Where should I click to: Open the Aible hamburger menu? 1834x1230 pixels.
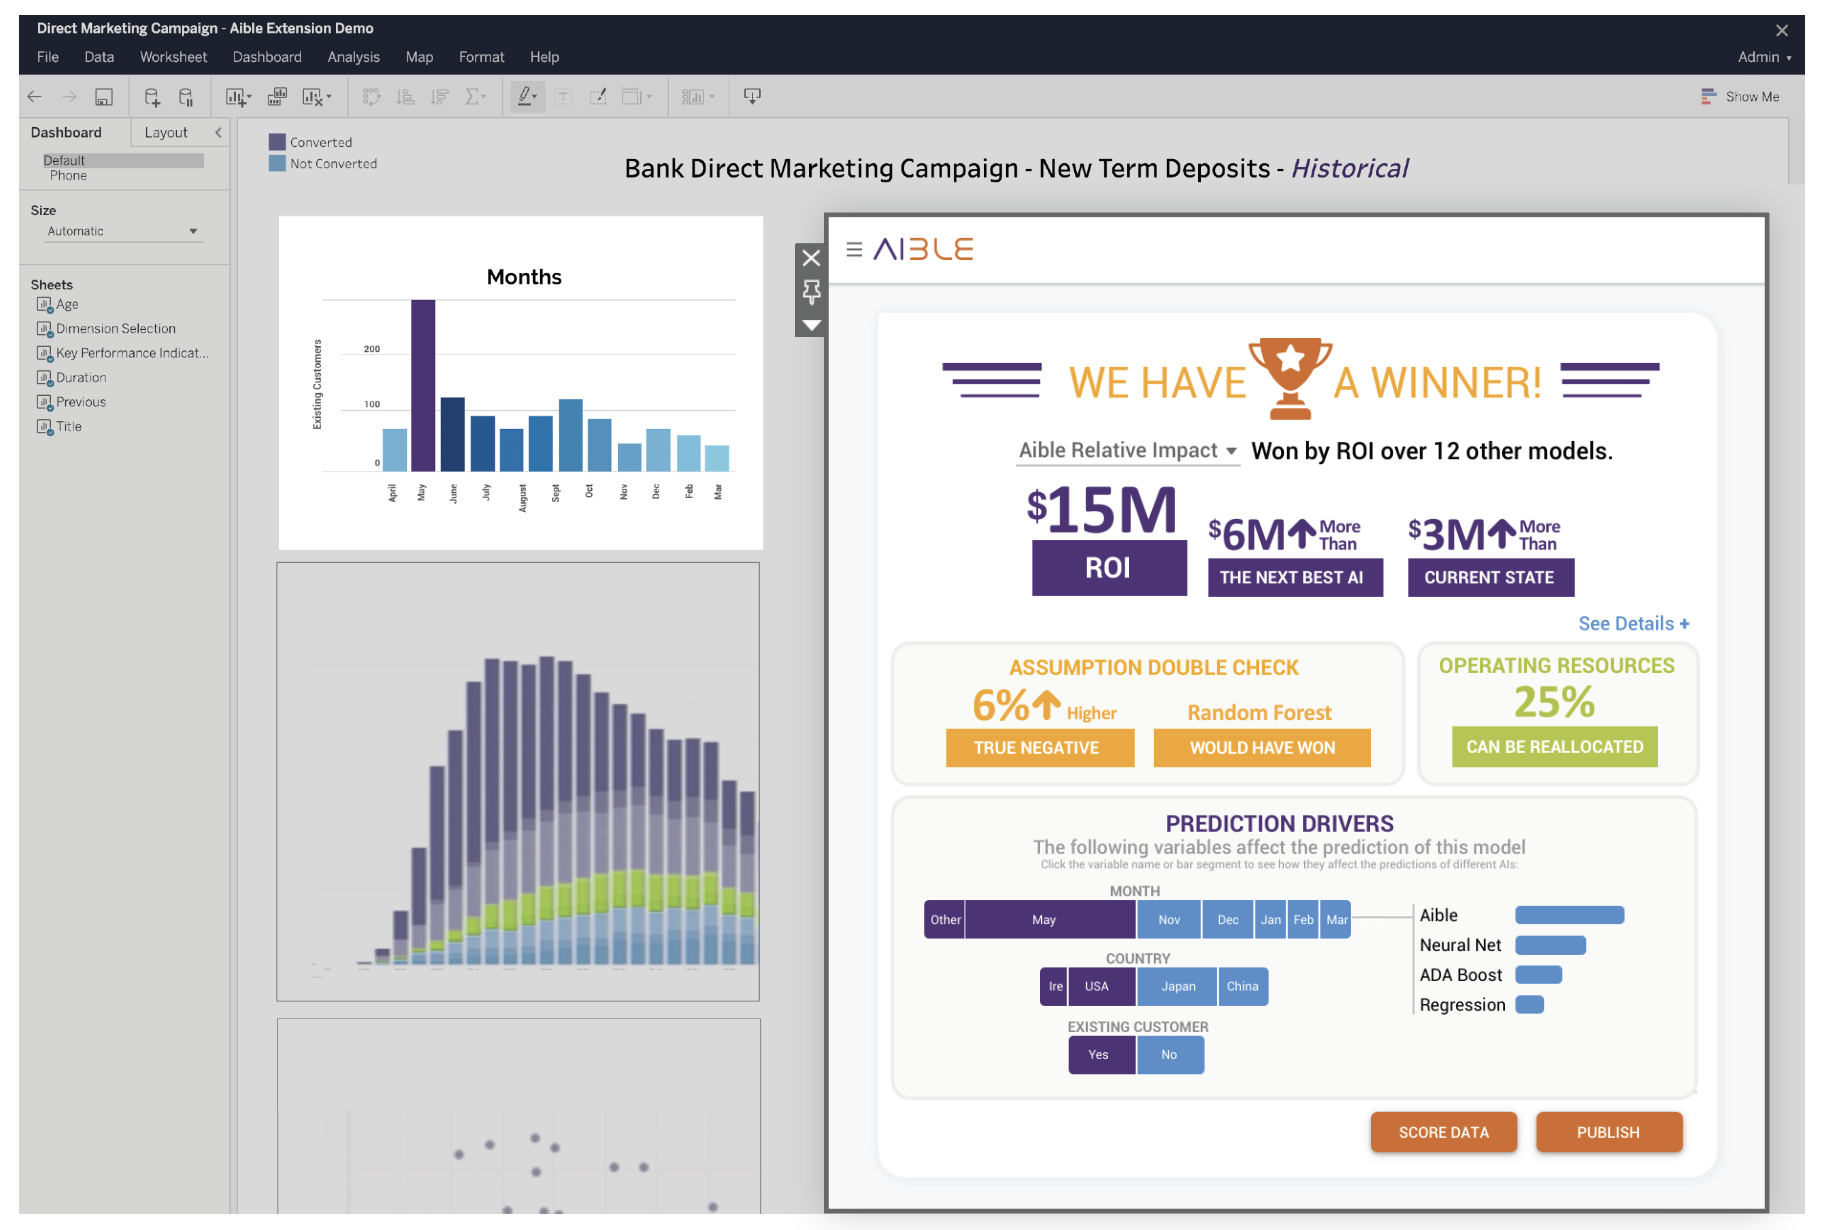[x=854, y=249]
